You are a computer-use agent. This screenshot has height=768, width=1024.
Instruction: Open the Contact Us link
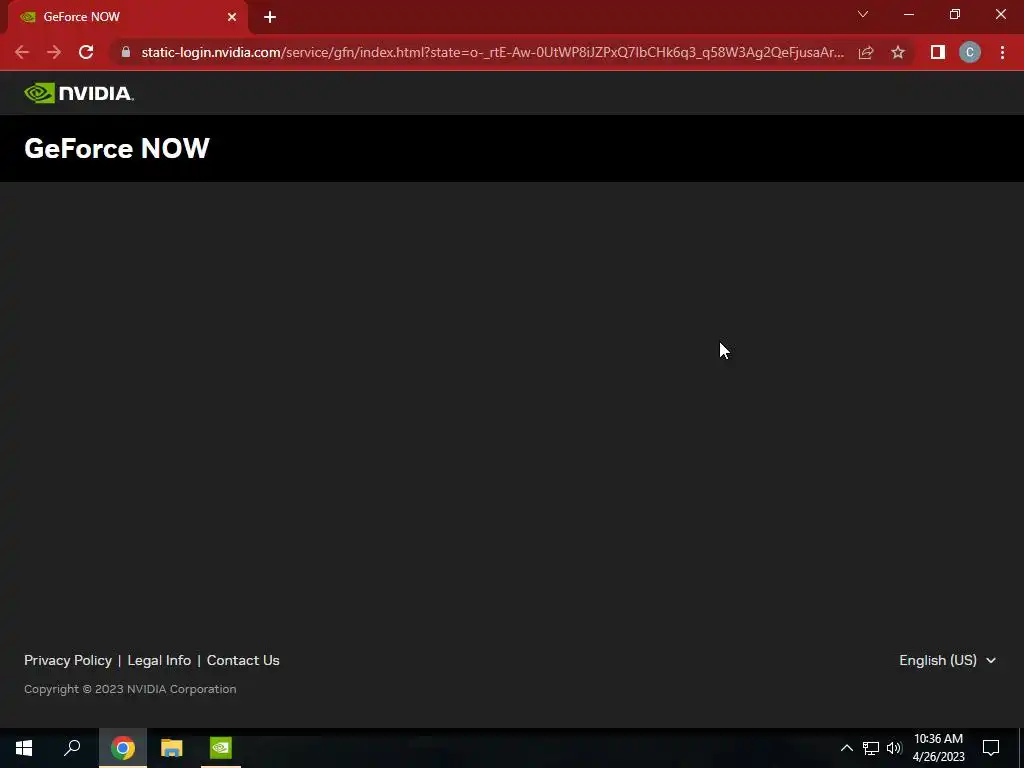(243, 660)
